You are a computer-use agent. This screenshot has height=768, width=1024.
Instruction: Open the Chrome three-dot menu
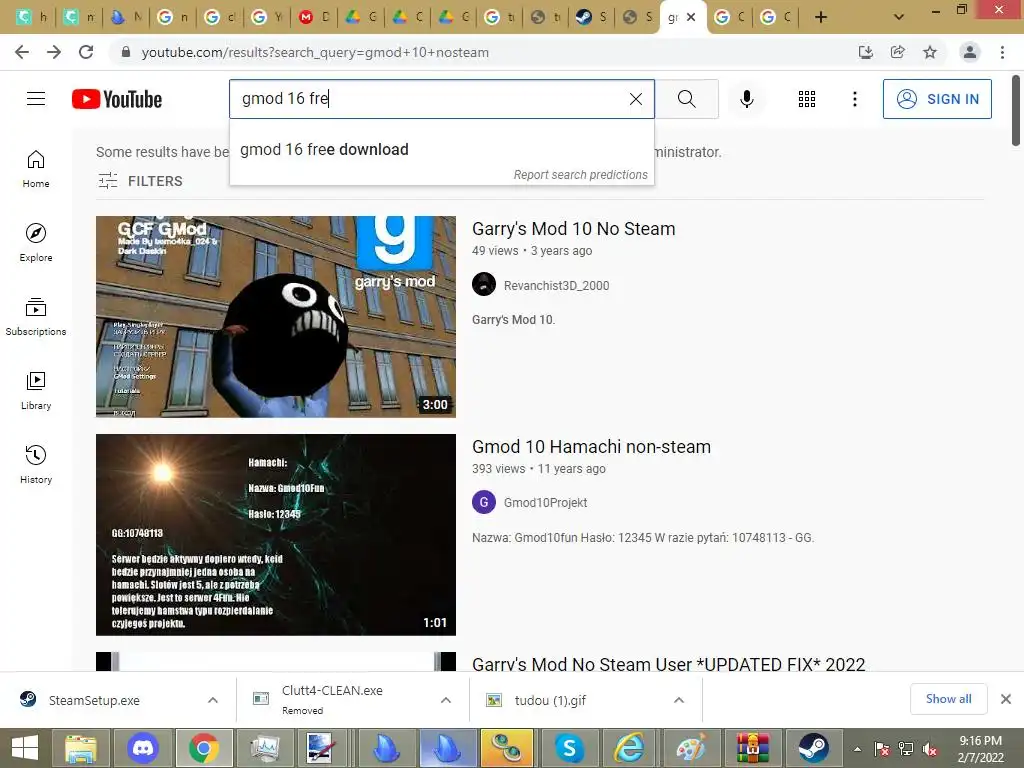pos(1002,52)
